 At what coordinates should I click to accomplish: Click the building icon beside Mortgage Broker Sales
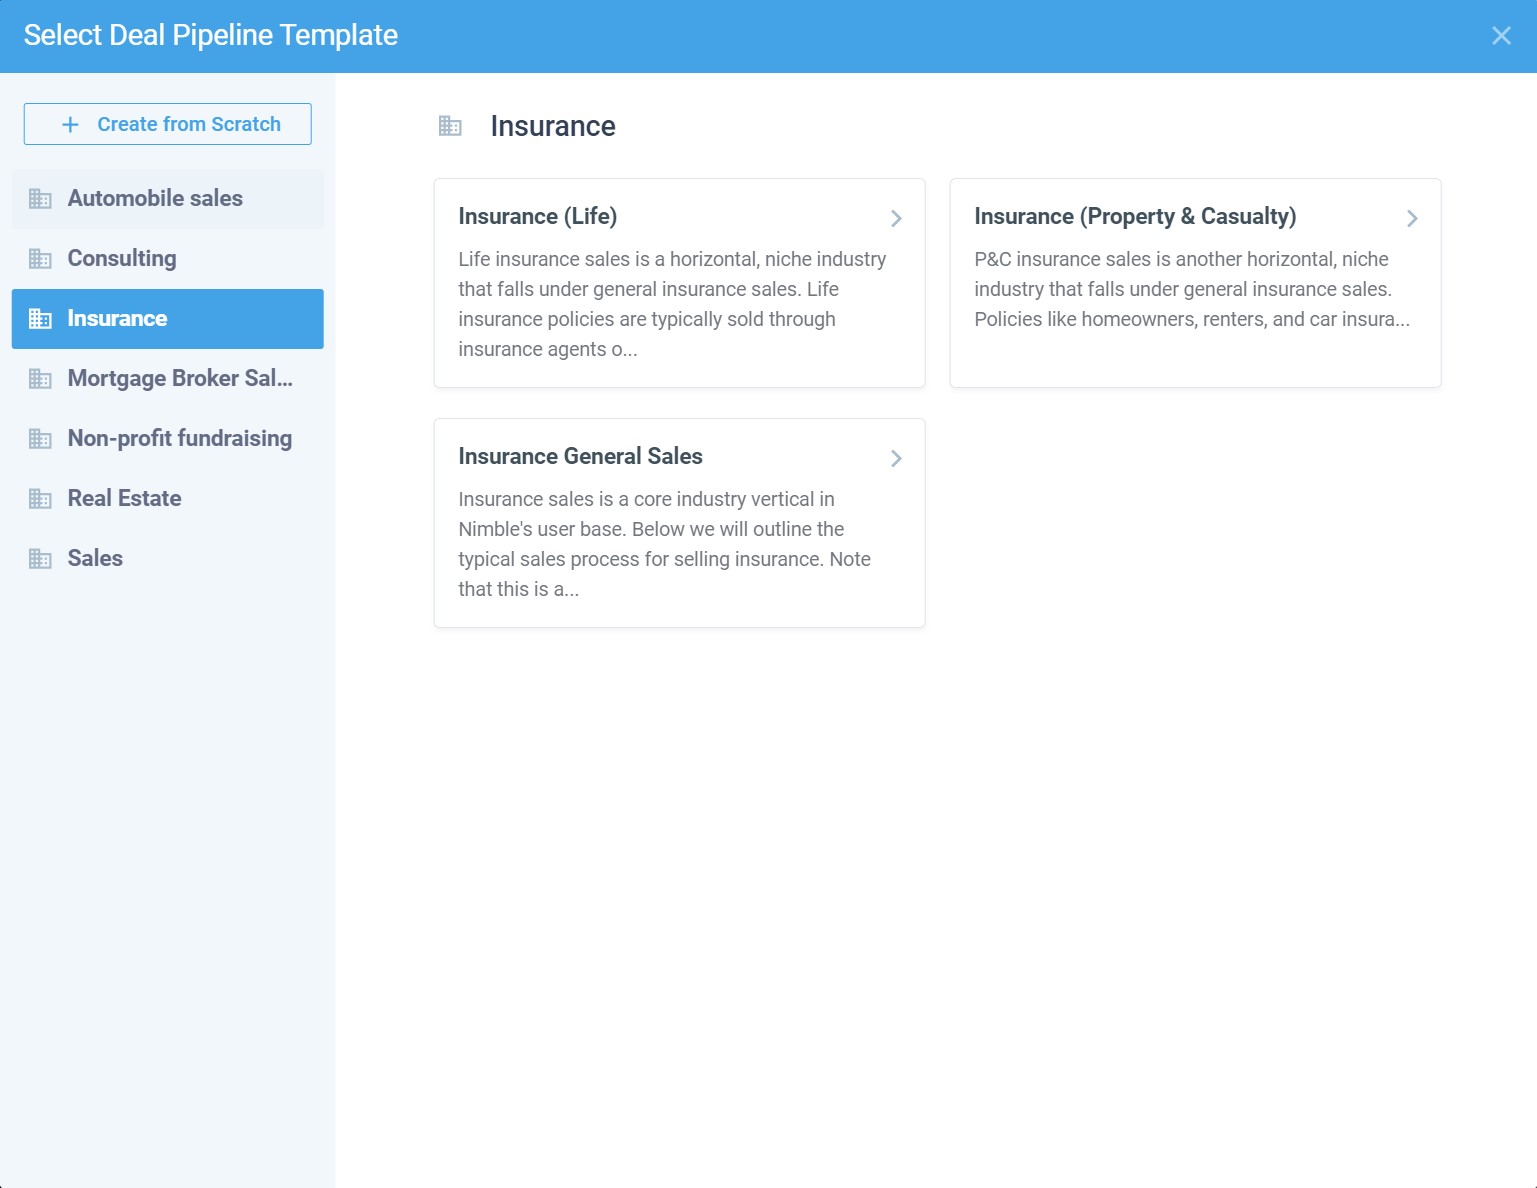40,379
